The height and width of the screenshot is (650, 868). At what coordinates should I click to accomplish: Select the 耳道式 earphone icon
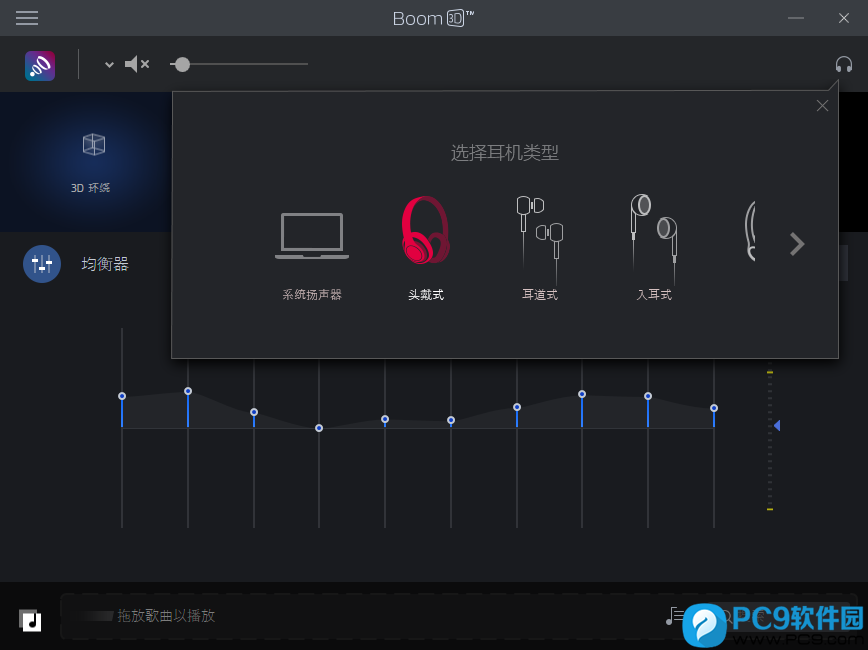pos(539,232)
